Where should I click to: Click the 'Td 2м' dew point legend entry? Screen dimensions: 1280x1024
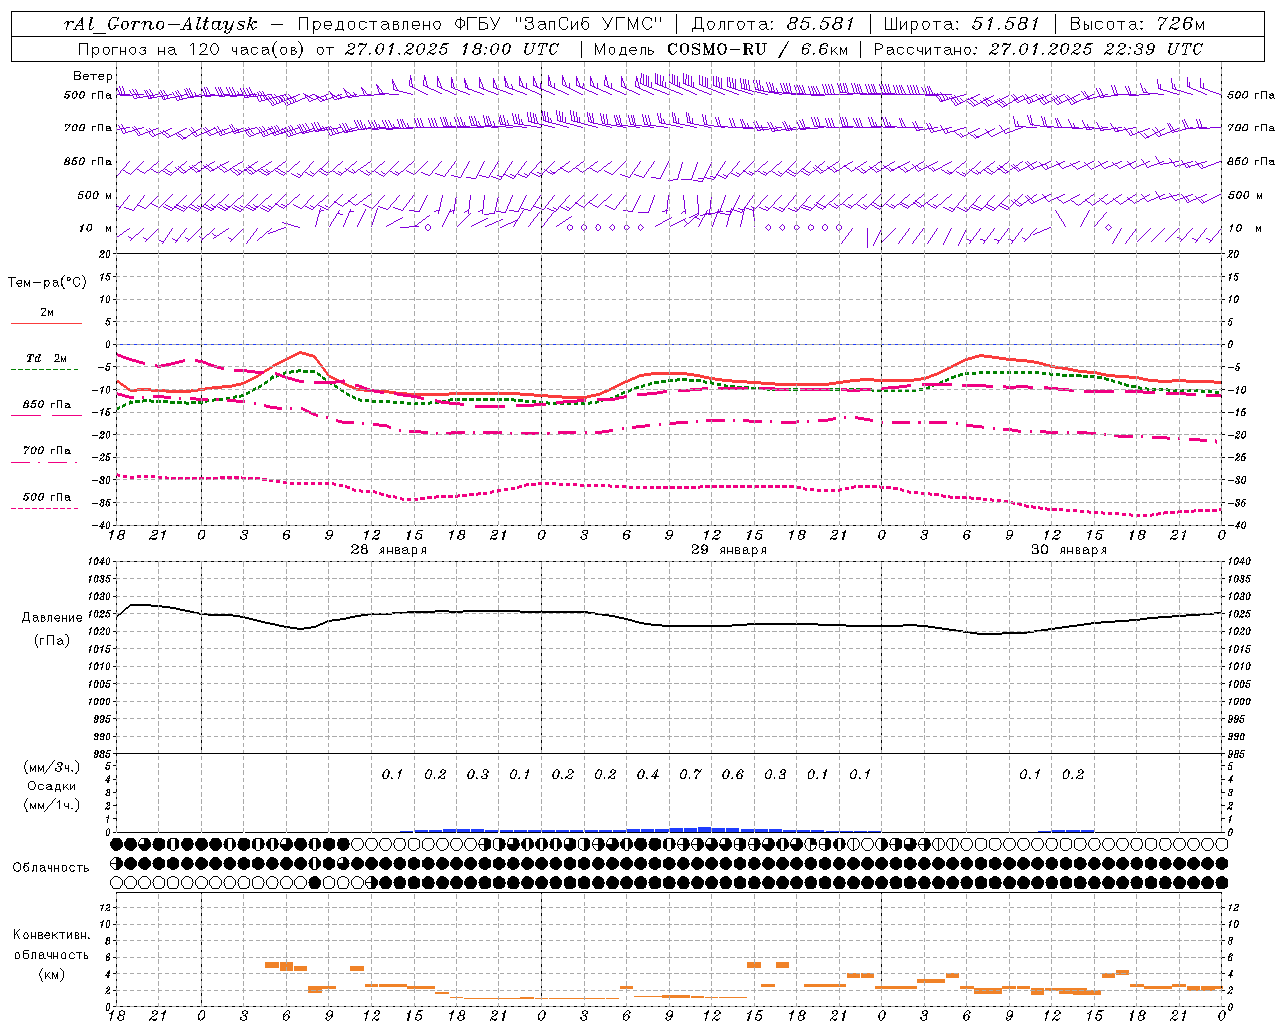(x=47, y=358)
